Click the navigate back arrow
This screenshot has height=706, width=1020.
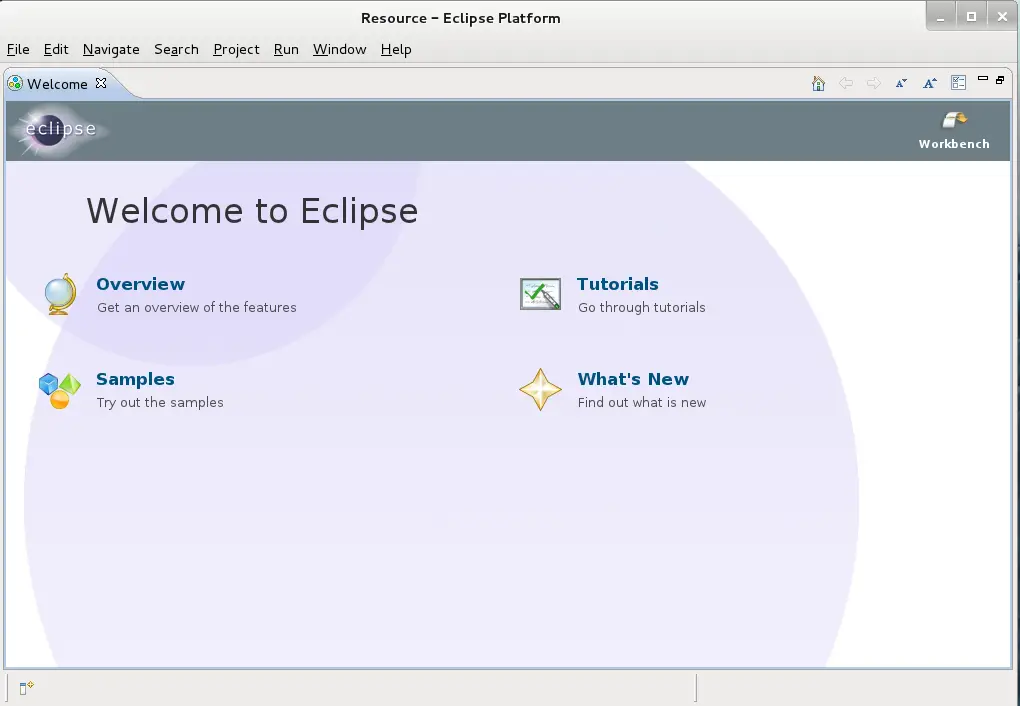pos(846,83)
